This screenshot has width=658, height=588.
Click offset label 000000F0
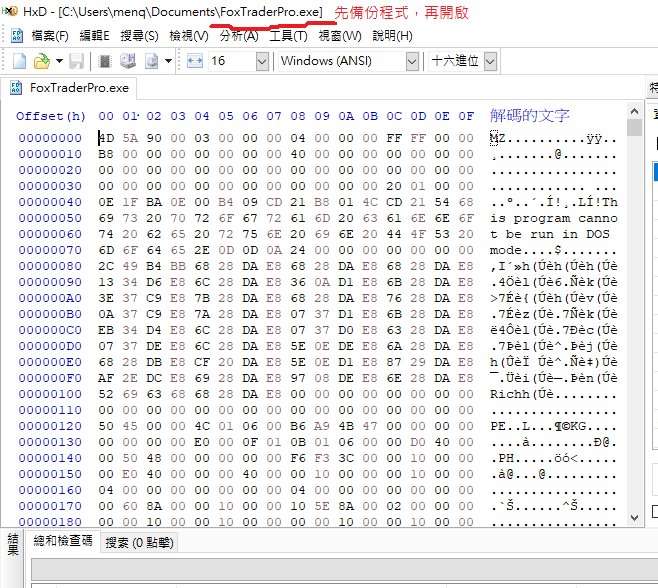click(x=50, y=378)
